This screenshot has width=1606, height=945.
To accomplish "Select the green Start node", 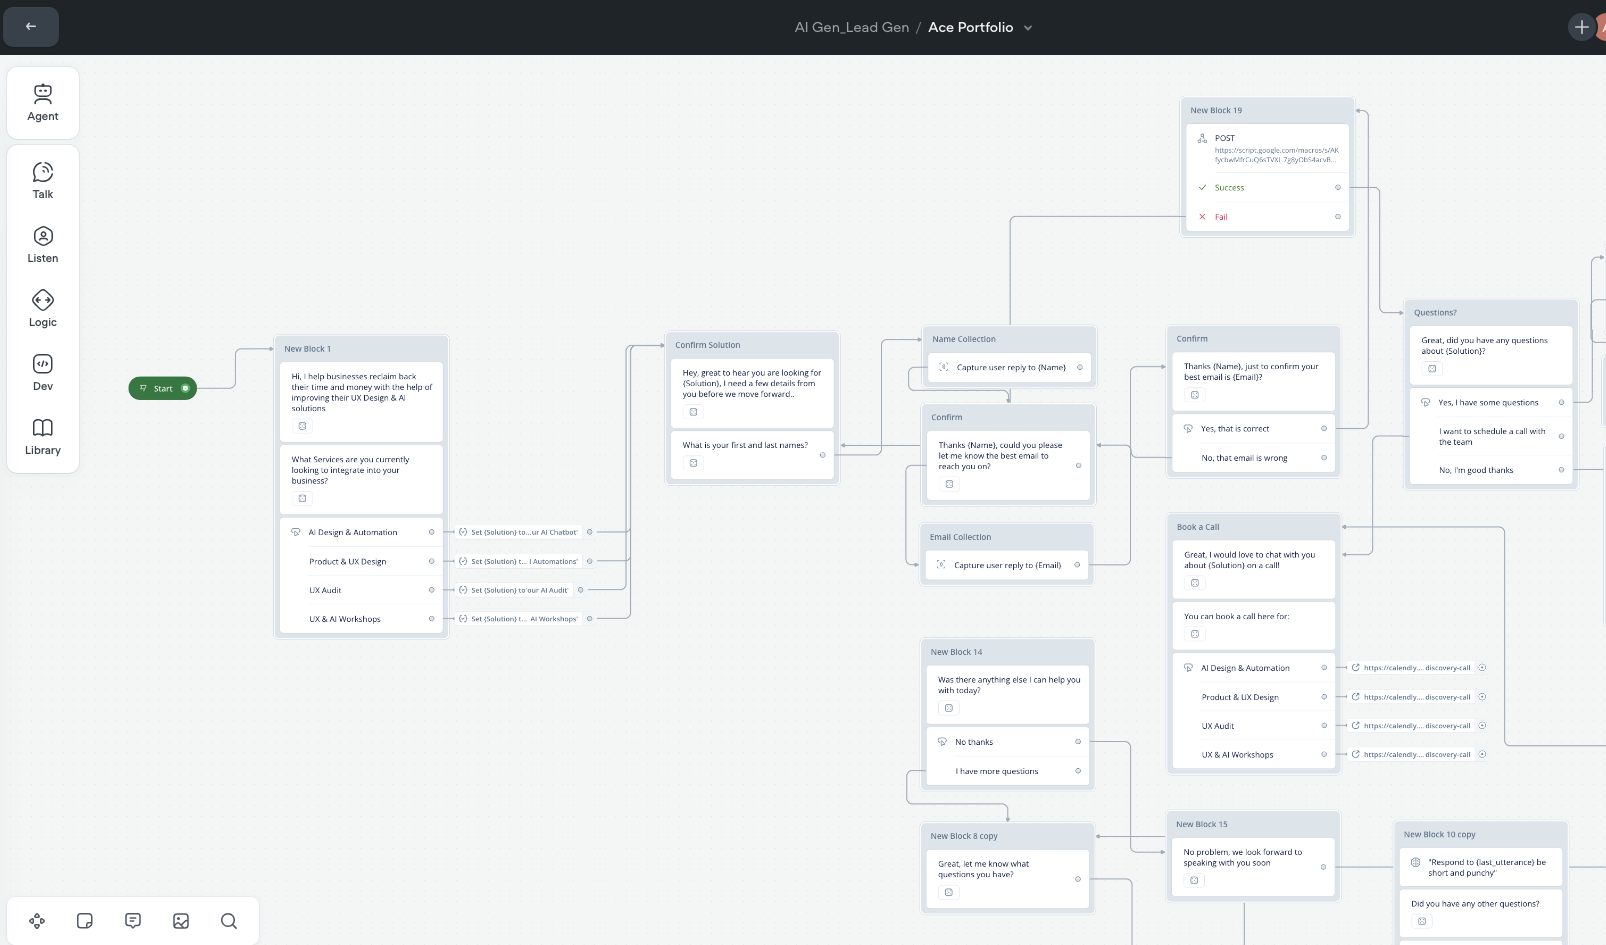I will 162,388.
